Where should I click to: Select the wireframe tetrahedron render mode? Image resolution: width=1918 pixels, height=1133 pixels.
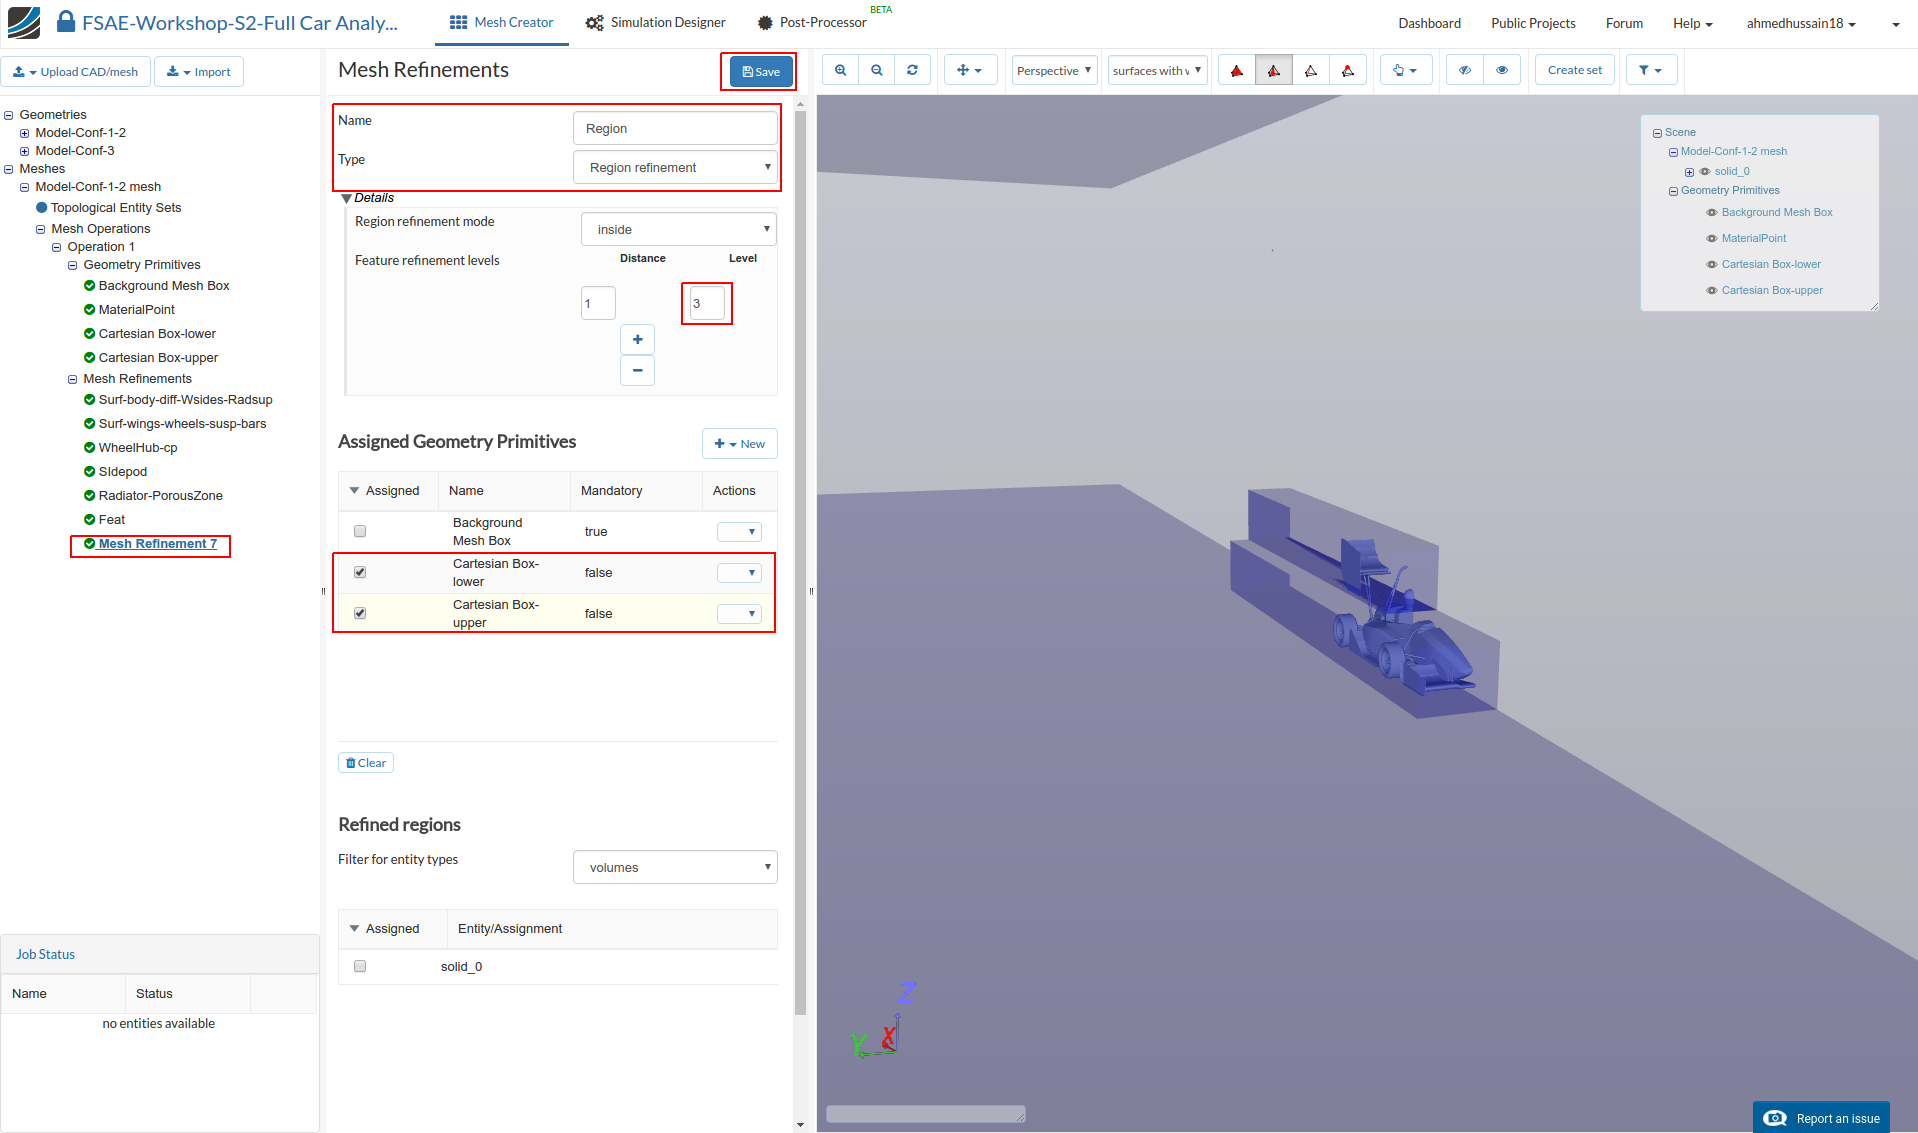tap(1310, 70)
